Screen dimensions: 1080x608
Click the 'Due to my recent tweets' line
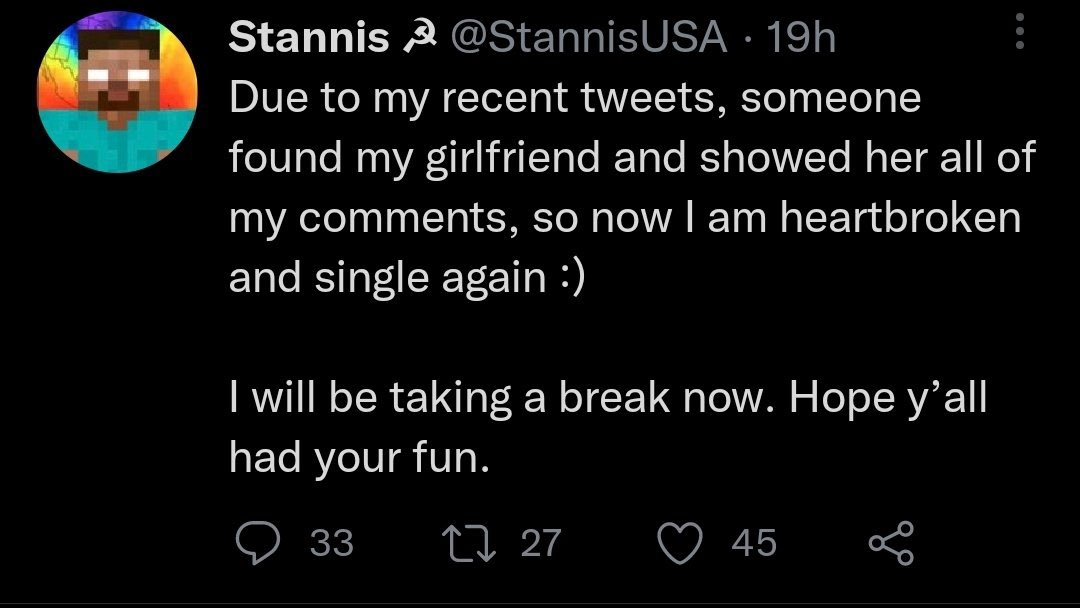click(x=575, y=98)
